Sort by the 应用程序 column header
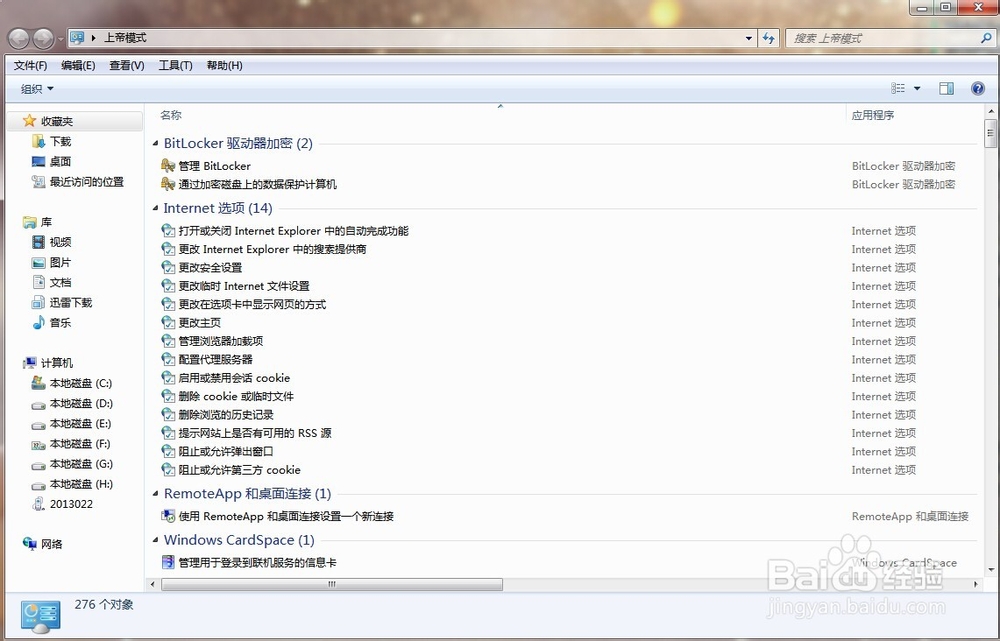 (x=872, y=115)
